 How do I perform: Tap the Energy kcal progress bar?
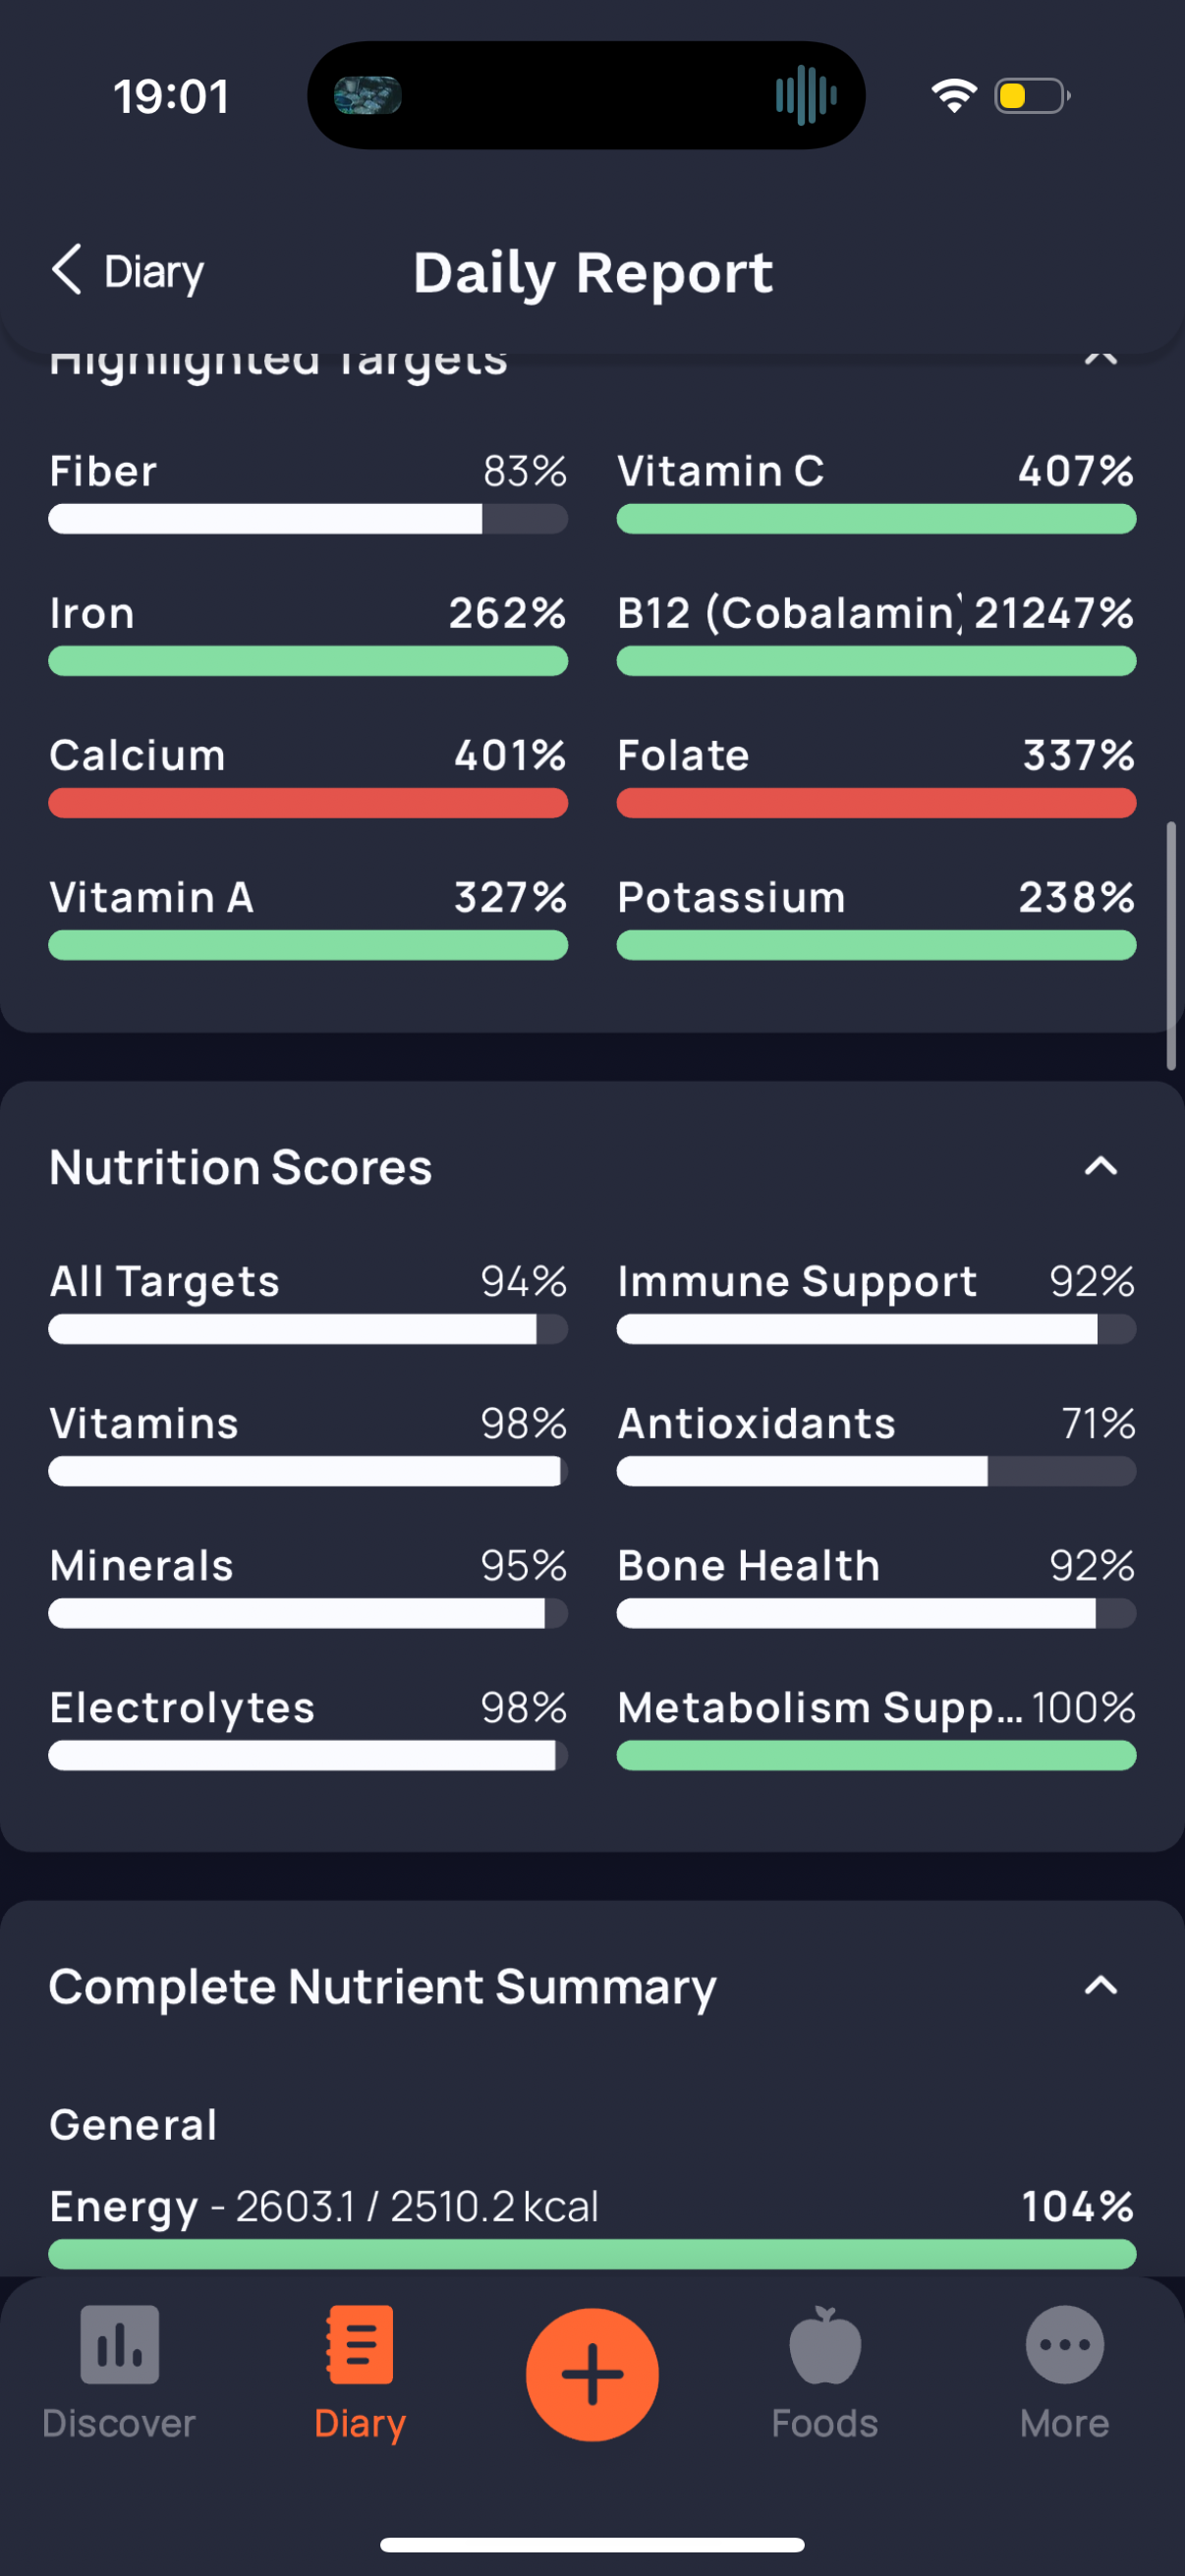pos(592,2254)
